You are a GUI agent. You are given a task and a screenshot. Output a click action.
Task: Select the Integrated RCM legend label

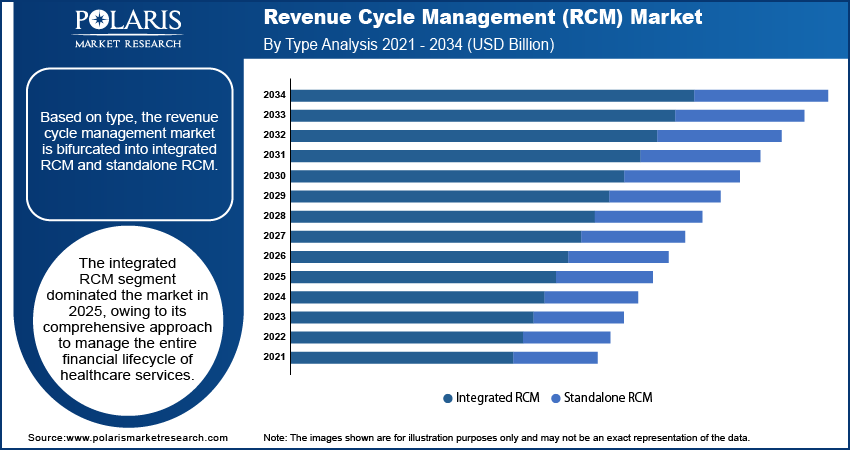497,398
